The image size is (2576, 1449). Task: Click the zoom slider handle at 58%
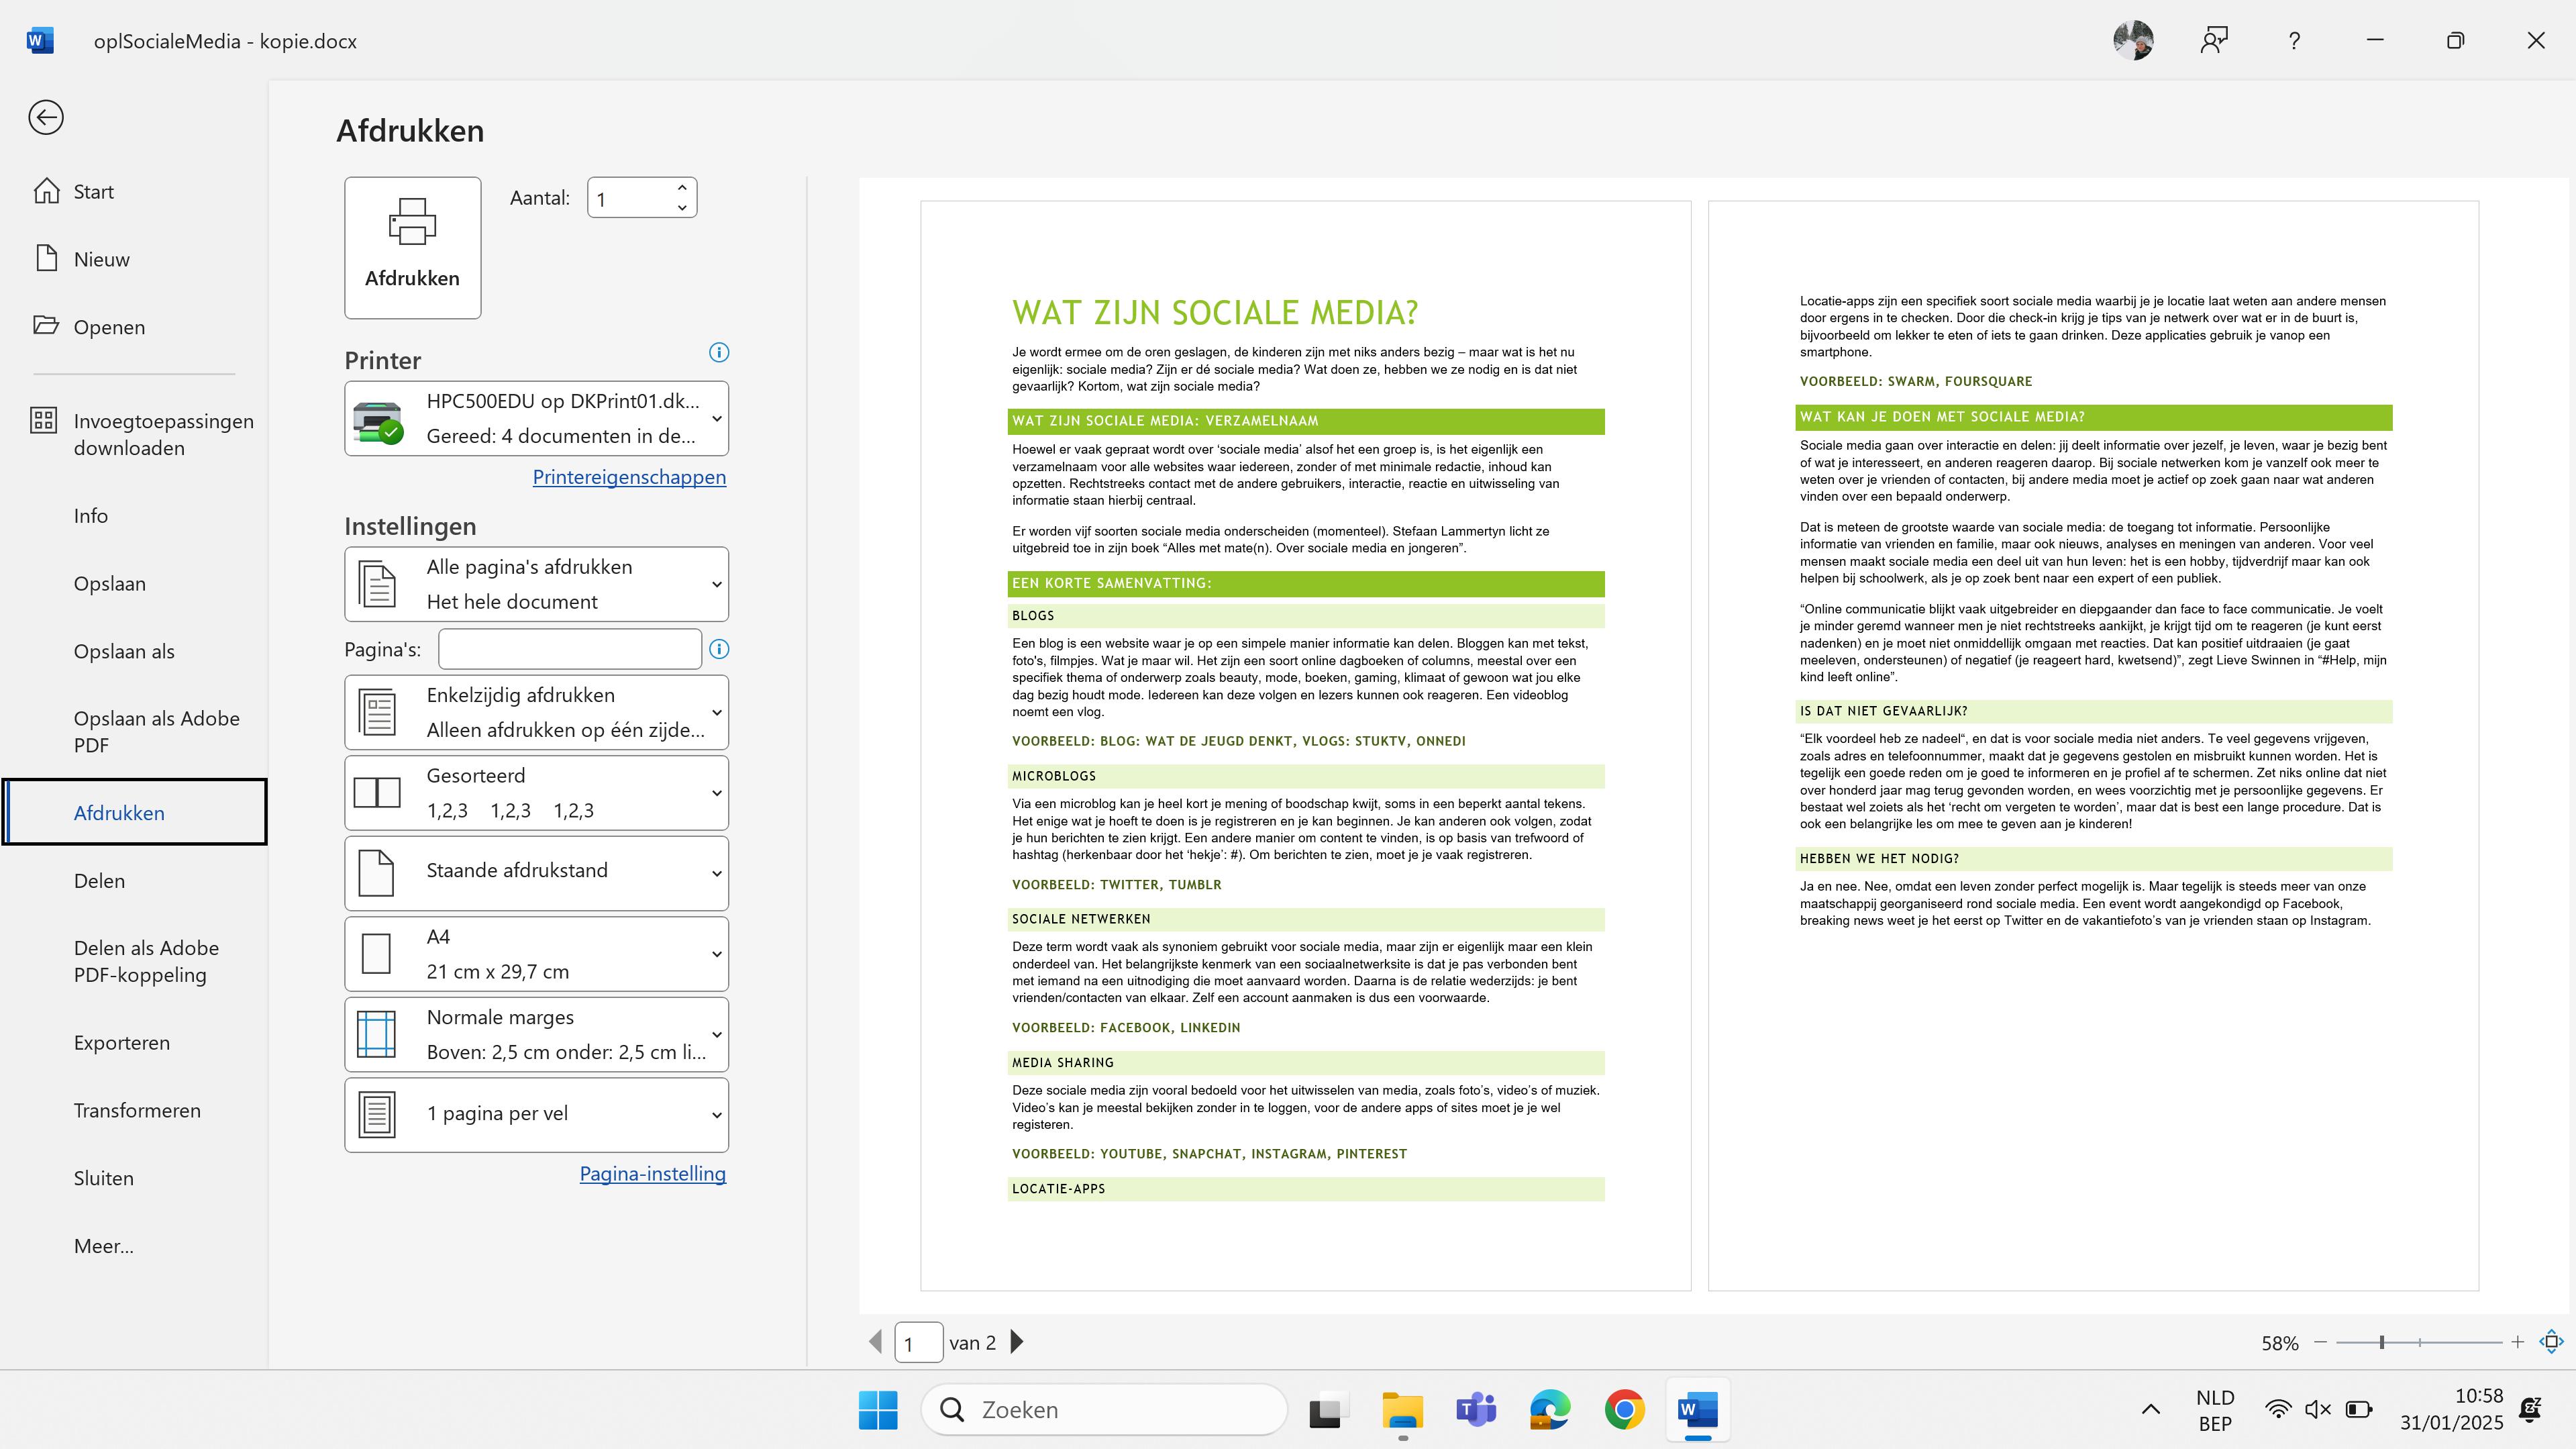tap(2382, 1342)
